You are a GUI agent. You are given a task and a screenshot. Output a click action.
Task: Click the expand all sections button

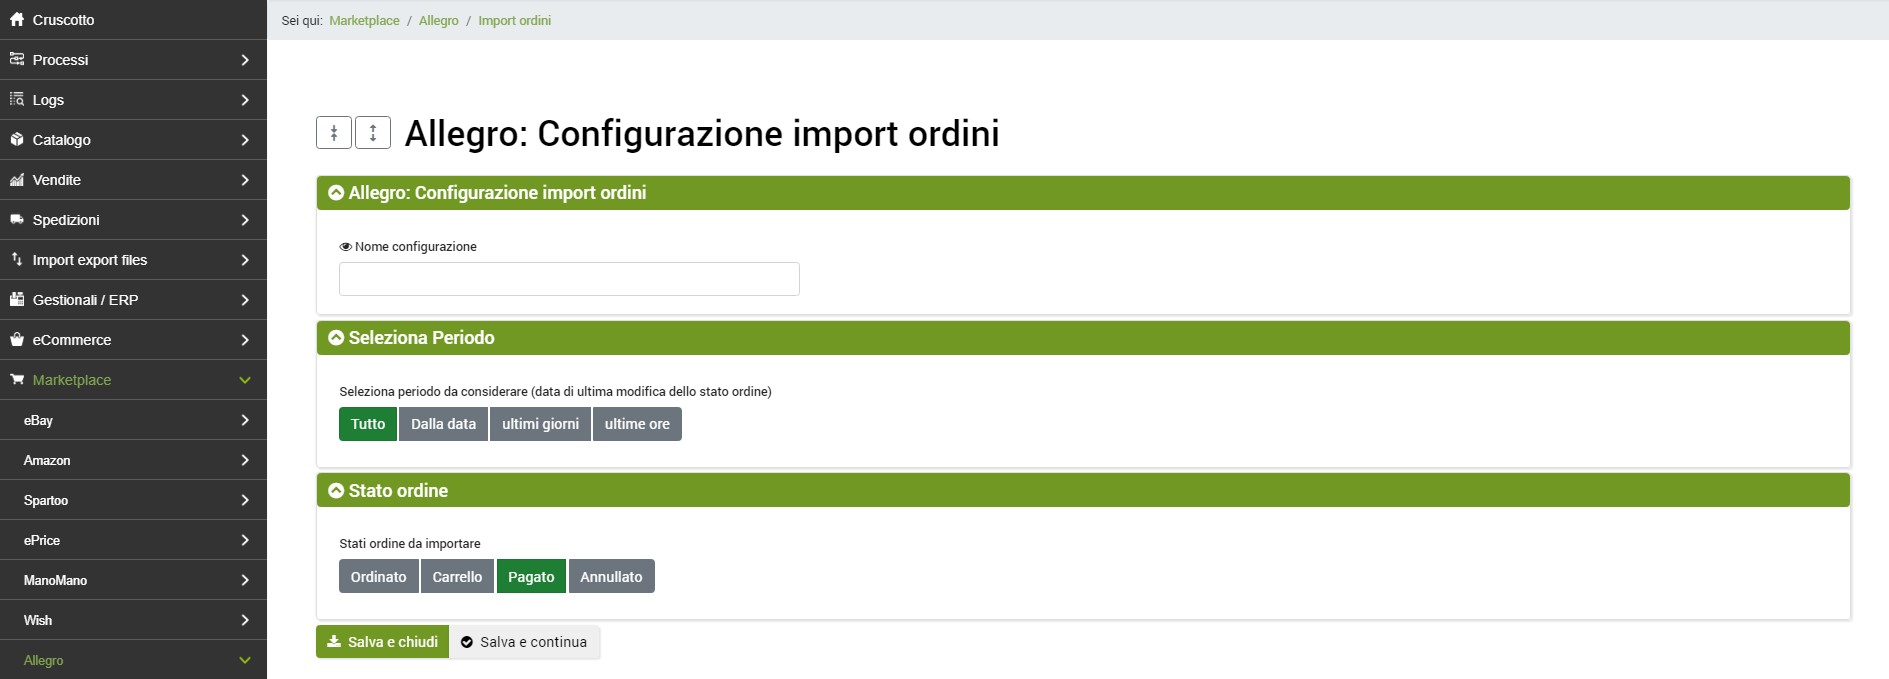coord(373,133)
